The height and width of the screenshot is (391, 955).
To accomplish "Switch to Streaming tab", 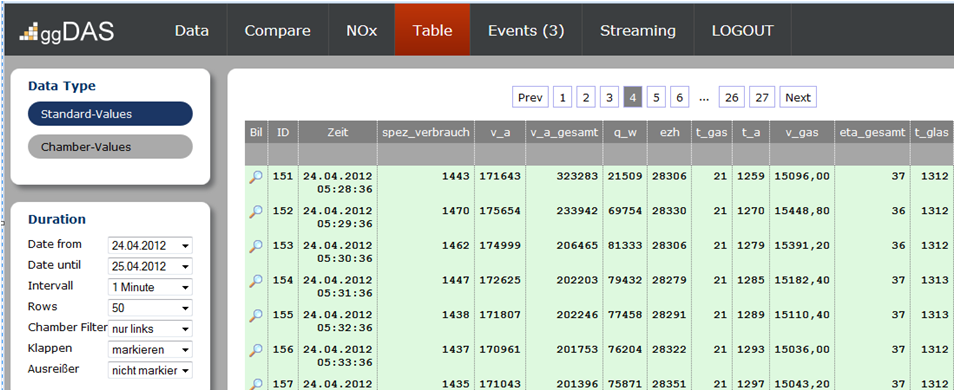I will (x=638, y=30).
